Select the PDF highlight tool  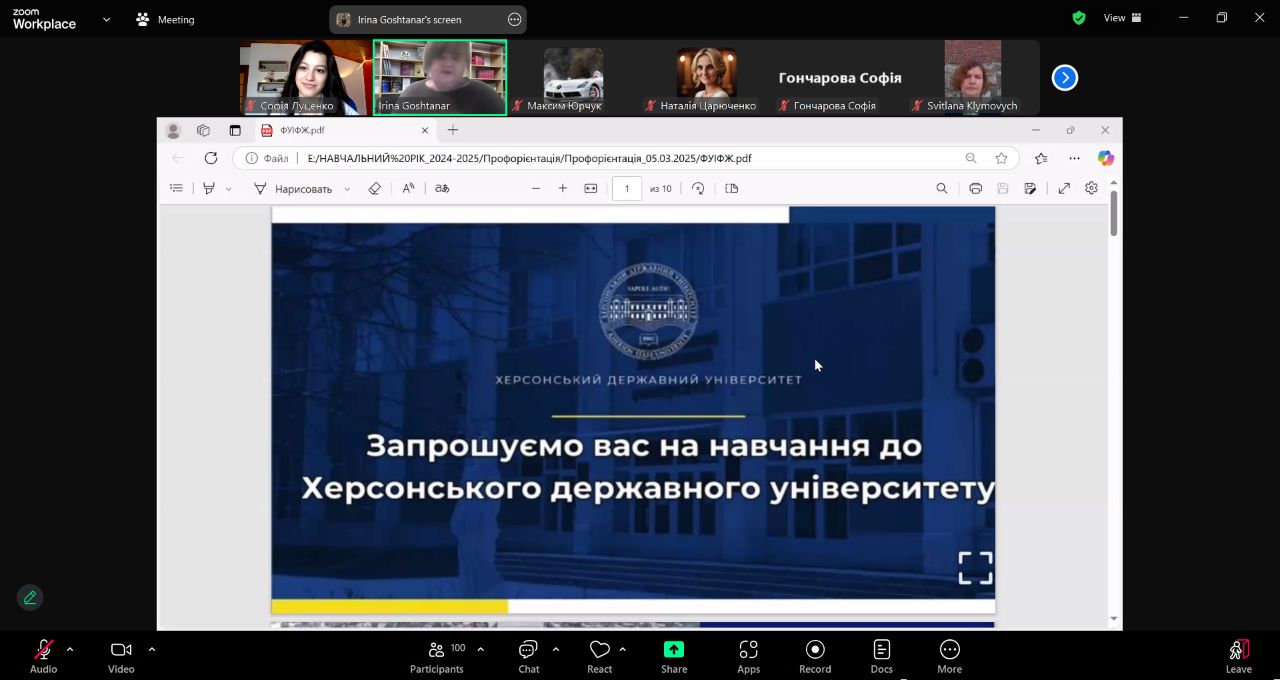(x=209, y=188)
